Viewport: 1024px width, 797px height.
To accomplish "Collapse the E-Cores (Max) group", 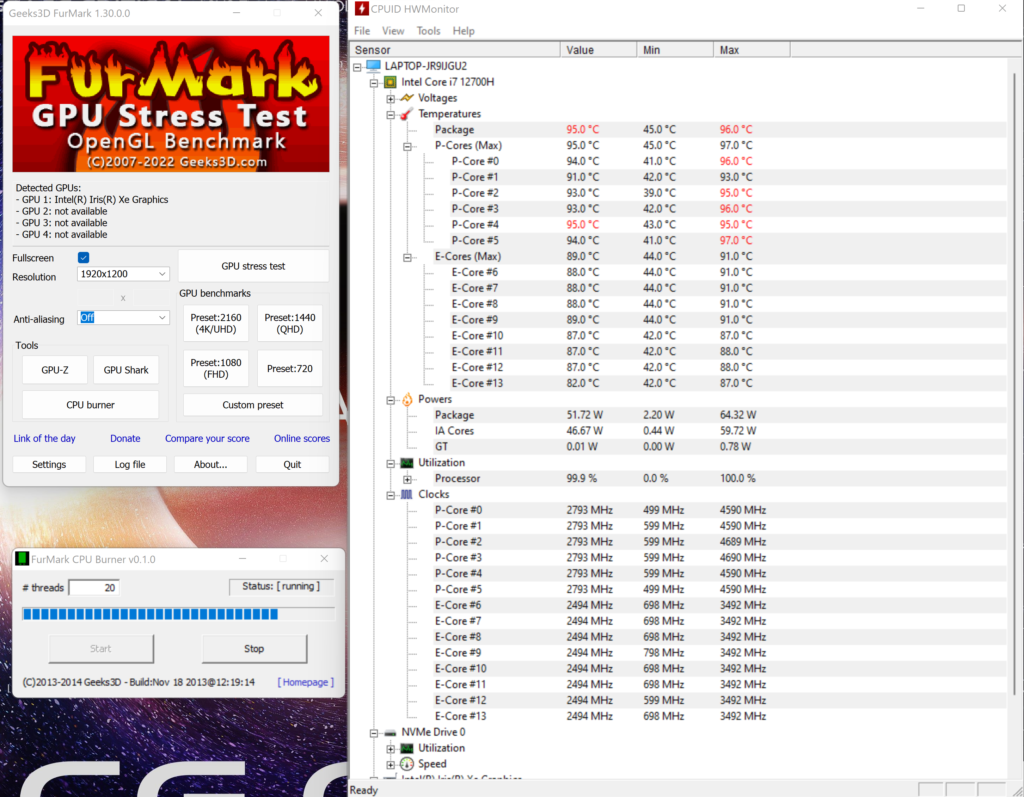I will (x=407, y=256).
